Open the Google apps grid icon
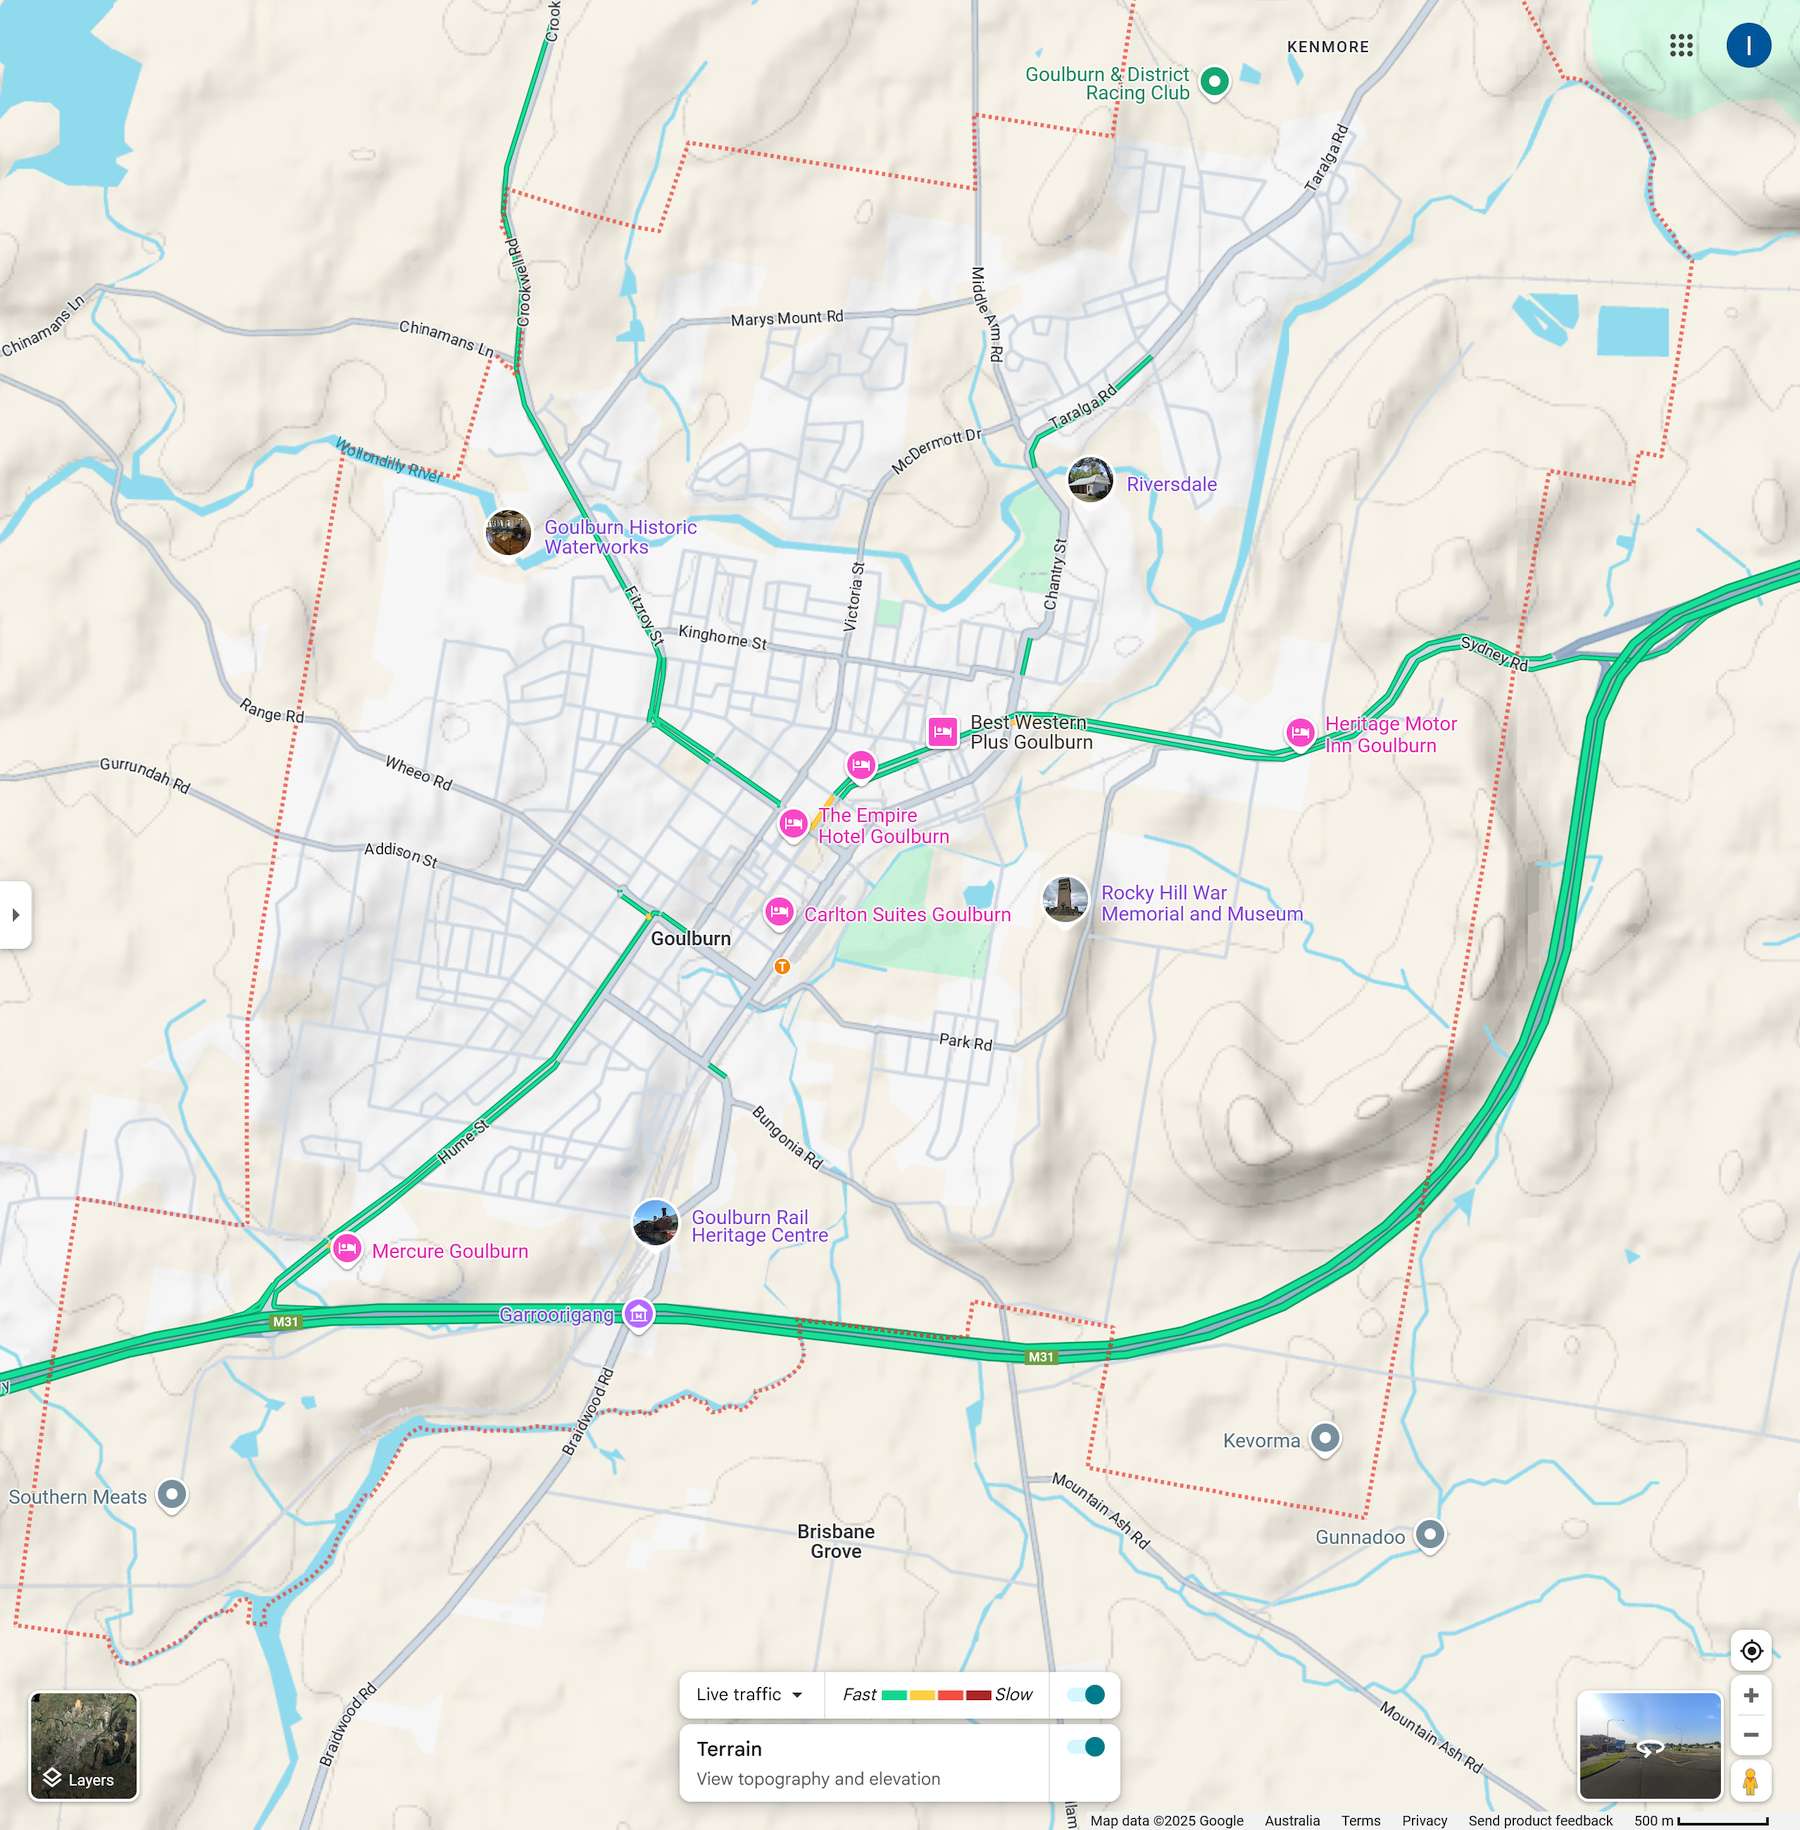The width and height of the screenshot is (1800, 1830). pyautogui.click(x=1681, y=45)
